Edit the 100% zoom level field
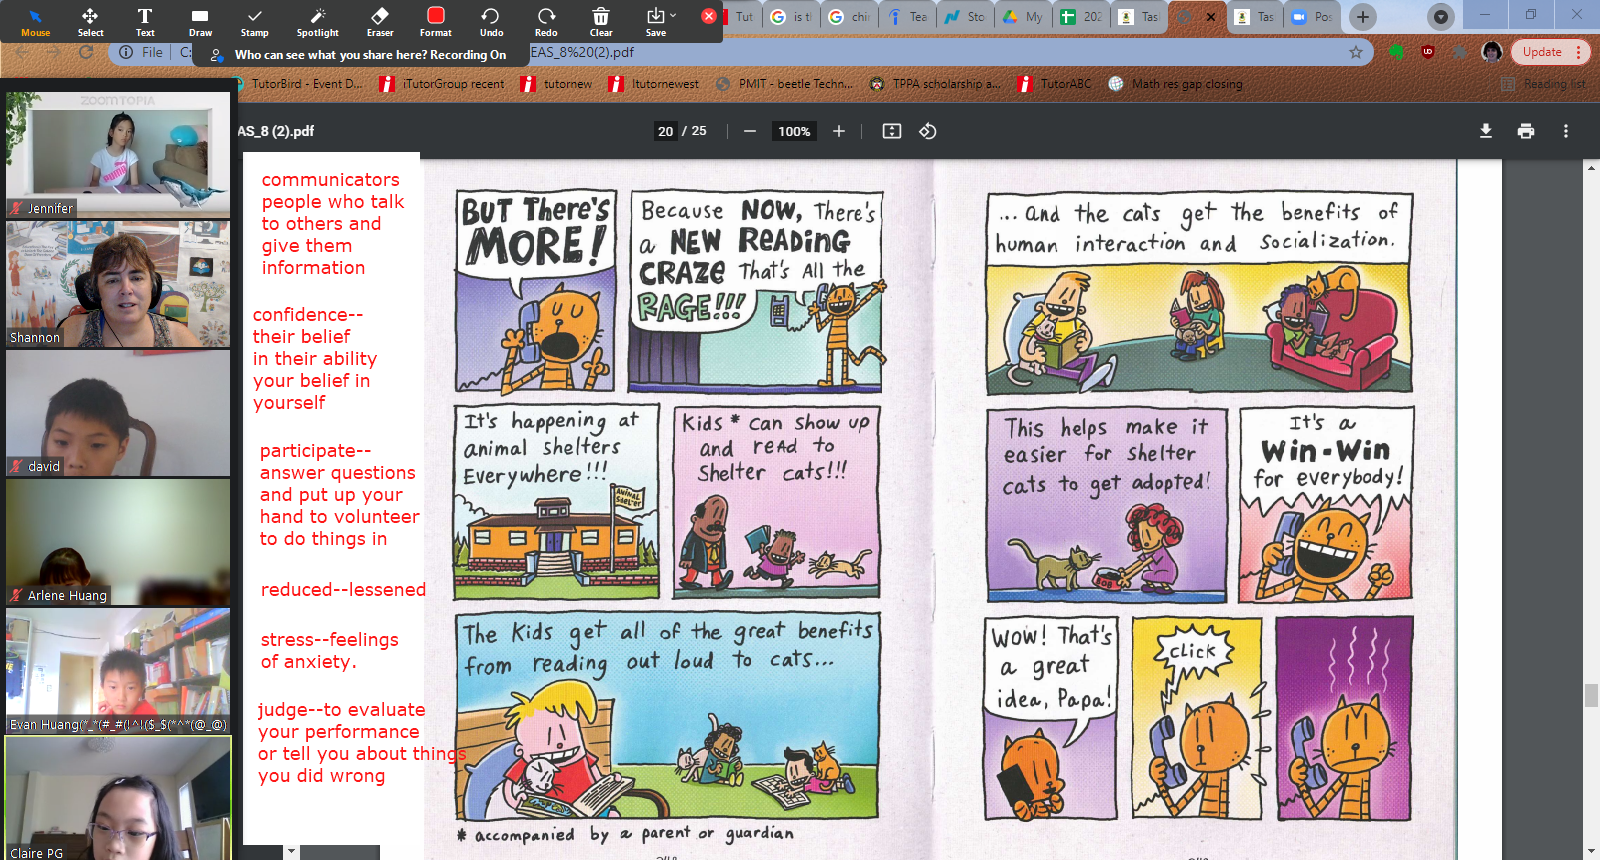Screen dimensions: 1600x860 click(x=794, y=131)
